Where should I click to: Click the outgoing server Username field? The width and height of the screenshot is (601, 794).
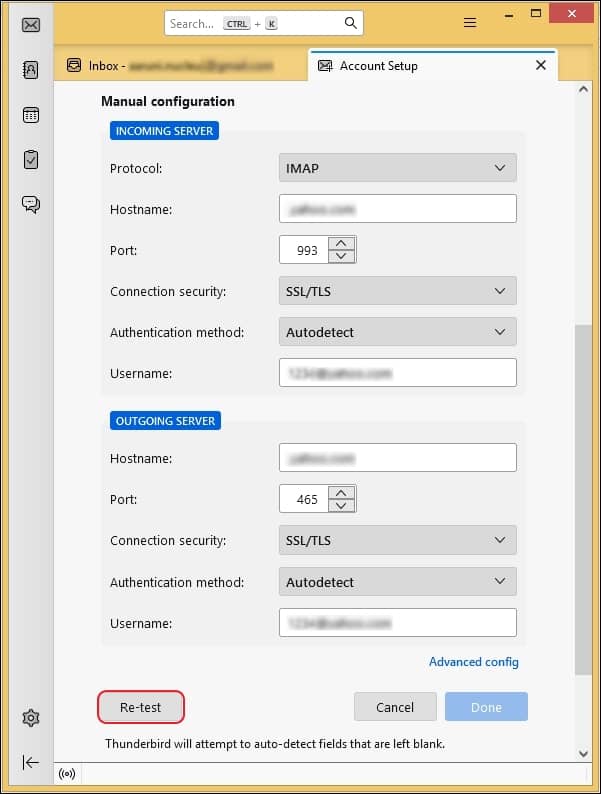pos(397,622)
